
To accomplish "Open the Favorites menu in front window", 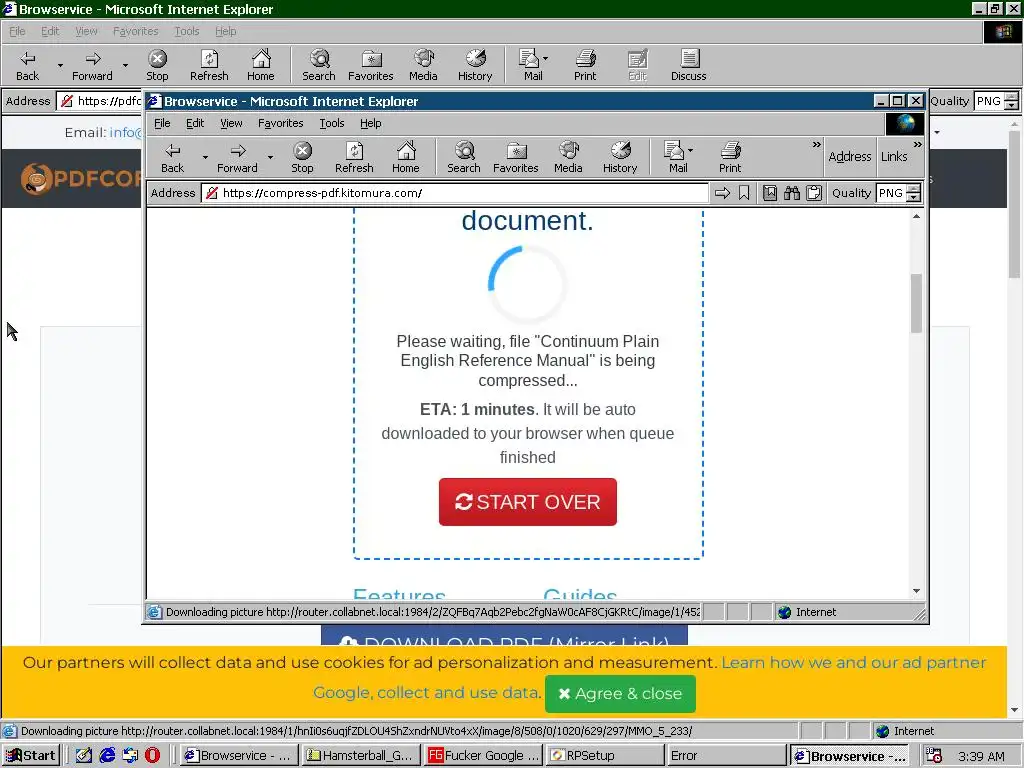I will 281,123.
